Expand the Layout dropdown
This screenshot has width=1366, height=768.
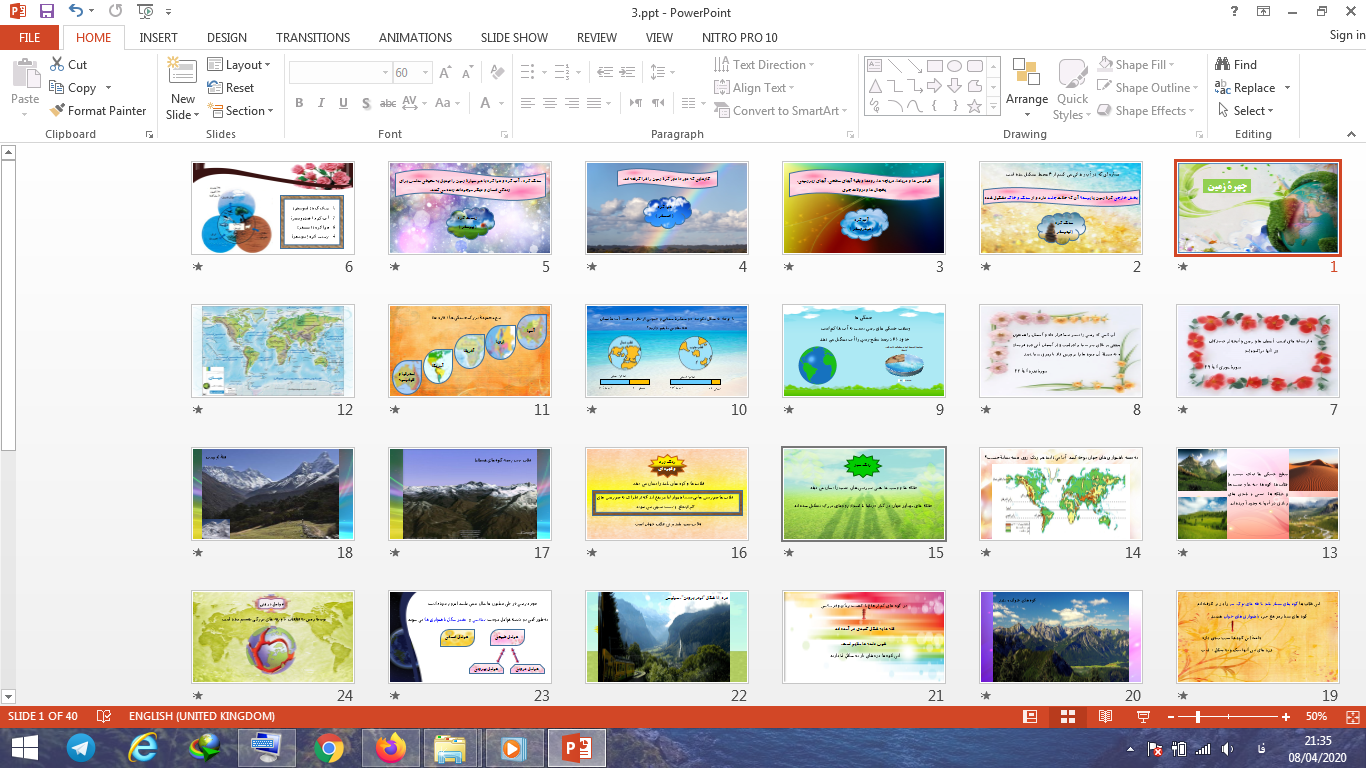239,65
